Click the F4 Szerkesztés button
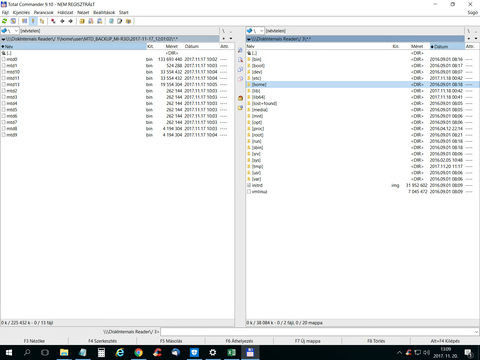 (102, 341)
